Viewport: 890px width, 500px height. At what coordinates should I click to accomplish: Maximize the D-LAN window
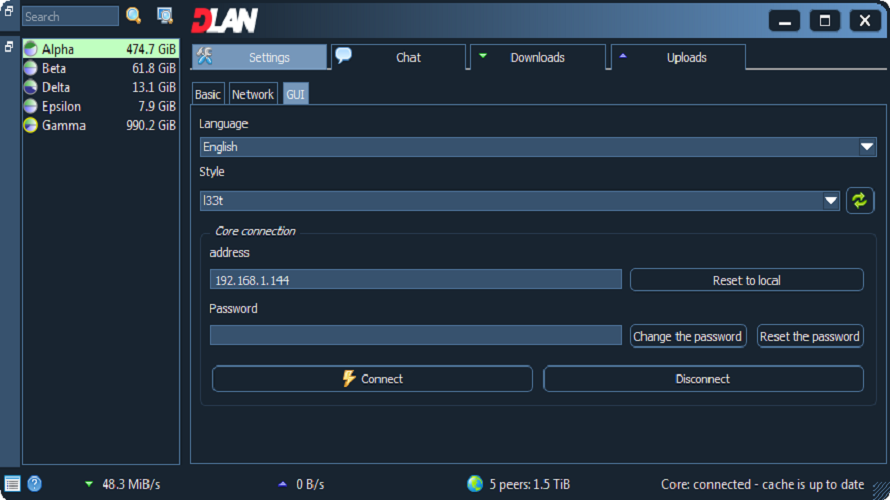825,21
